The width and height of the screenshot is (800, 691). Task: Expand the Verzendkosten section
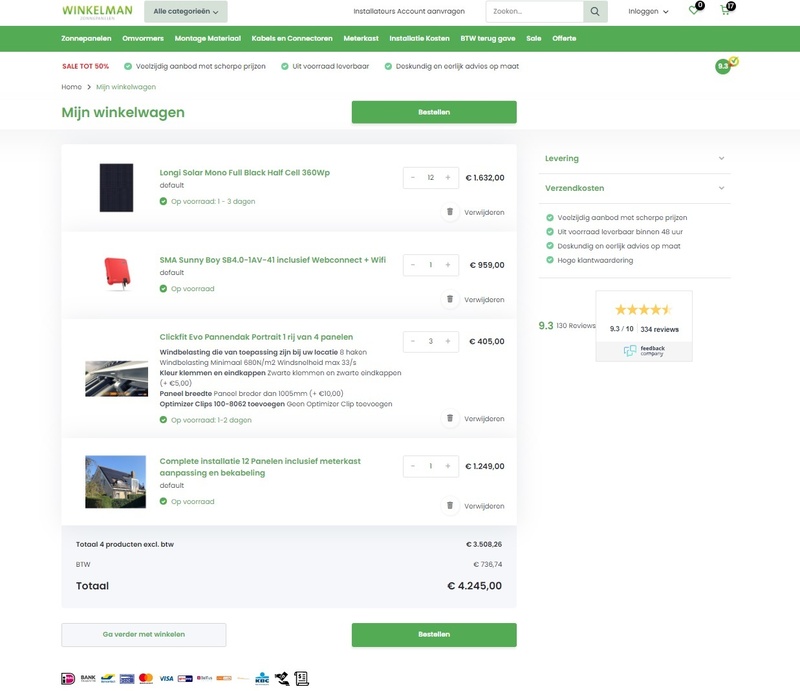pyautogui.click(x=635, y=188)
